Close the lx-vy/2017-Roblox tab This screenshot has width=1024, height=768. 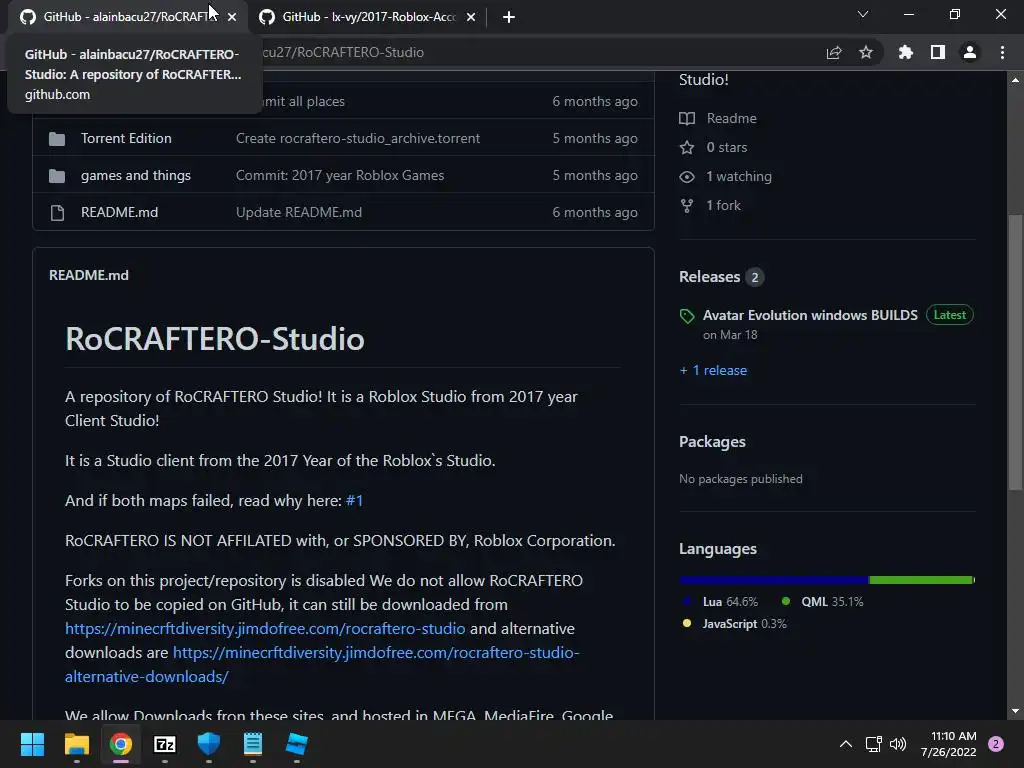pos(471,17)
